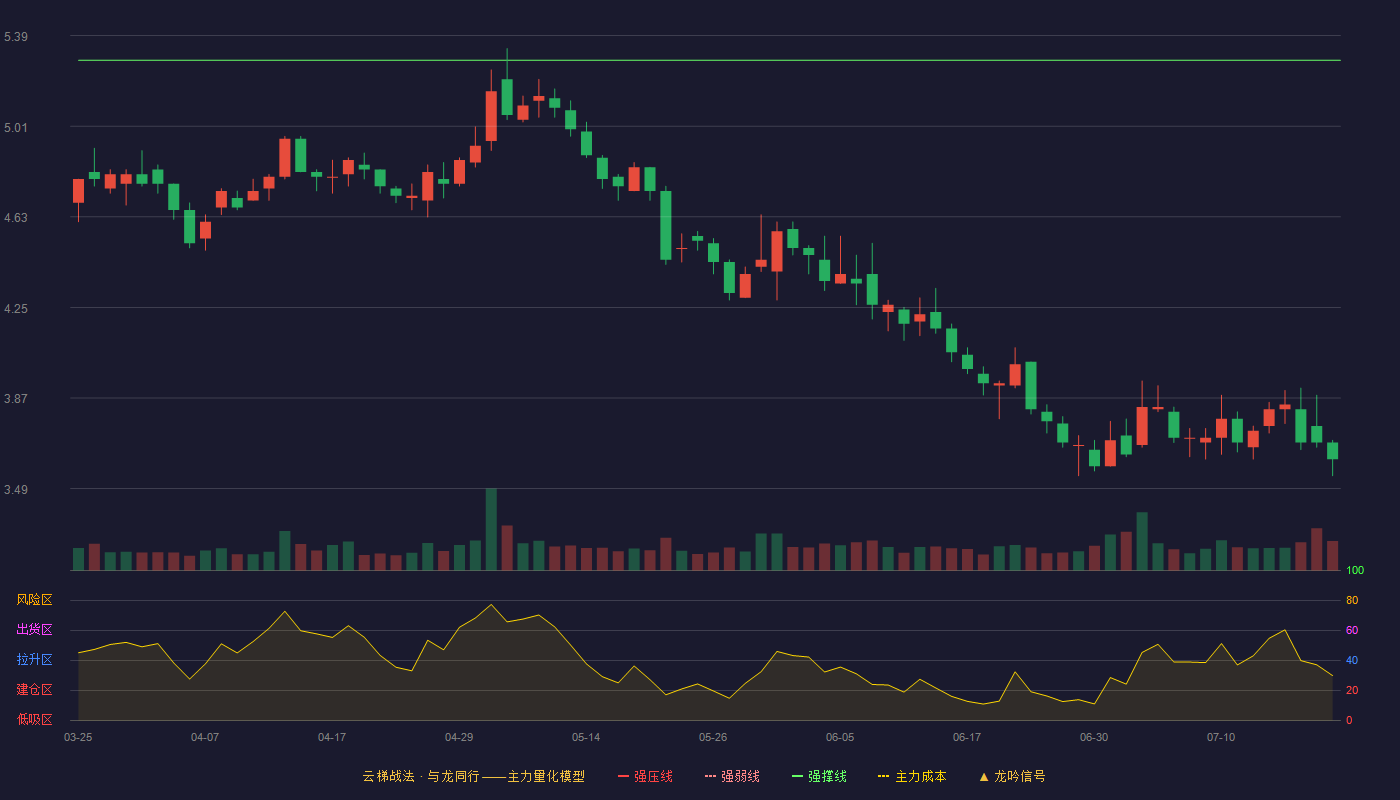Click the 05-26 date label
The height and width of the screenshot is (800, 1400).
(713, 737)
